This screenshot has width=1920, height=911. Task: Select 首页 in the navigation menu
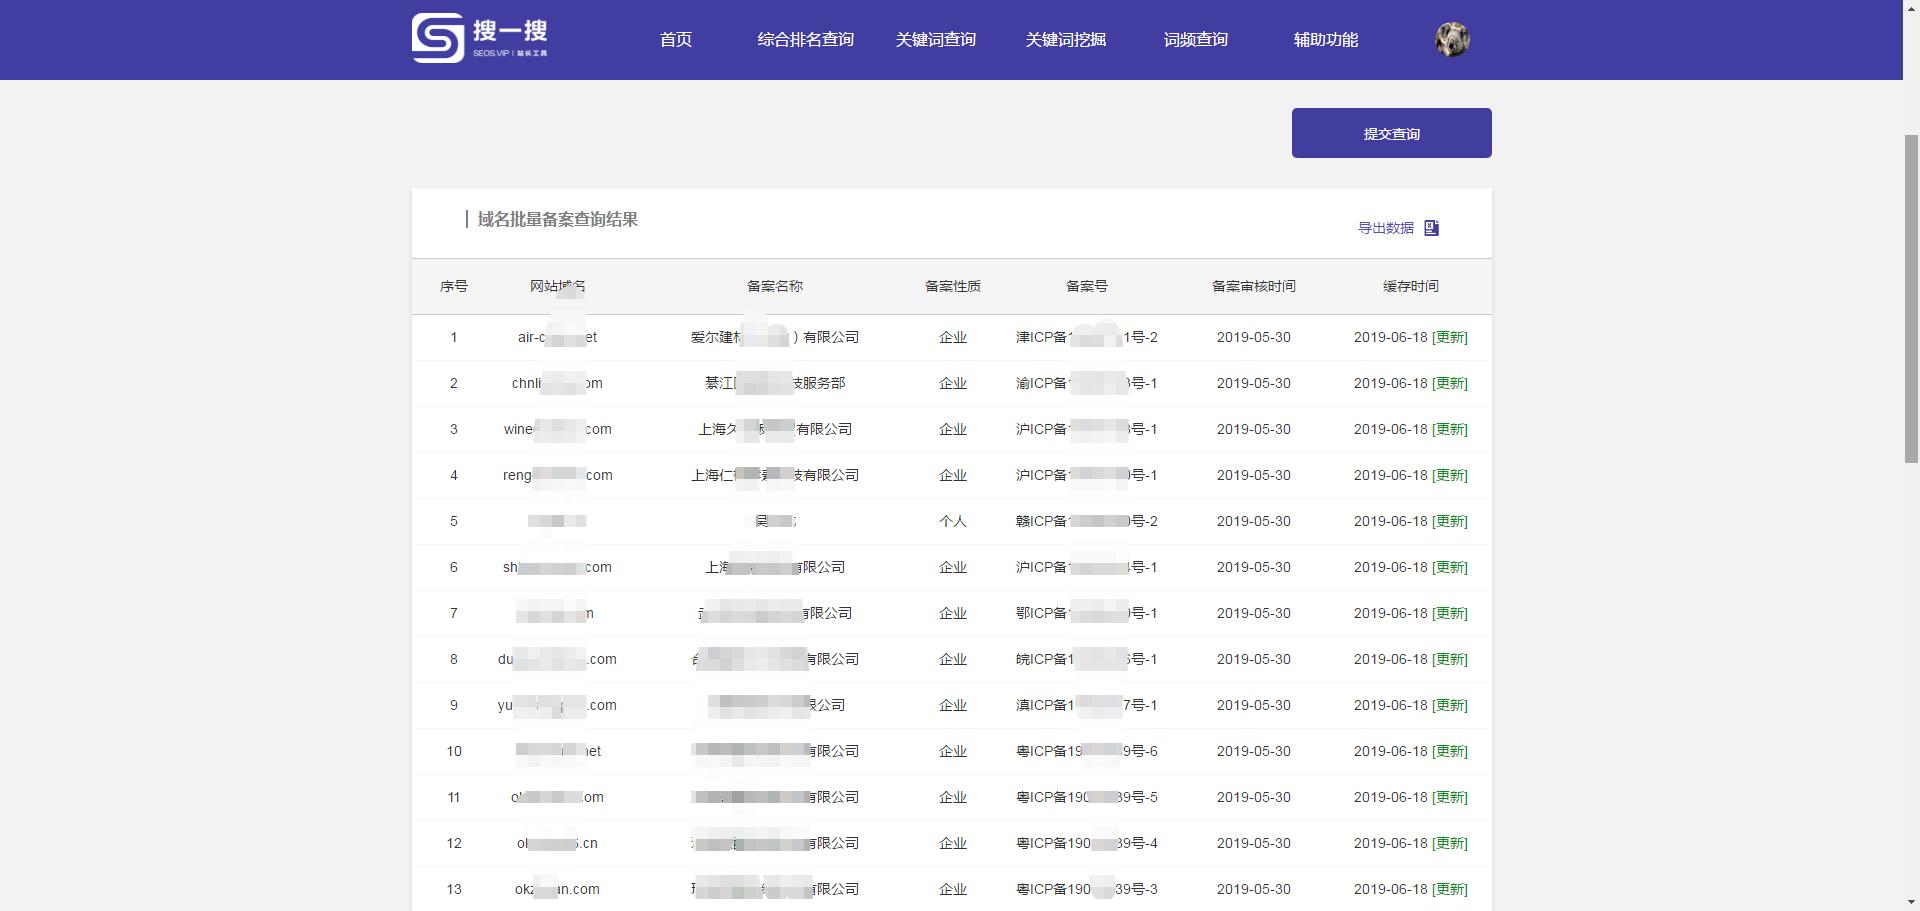click(675, 40)
